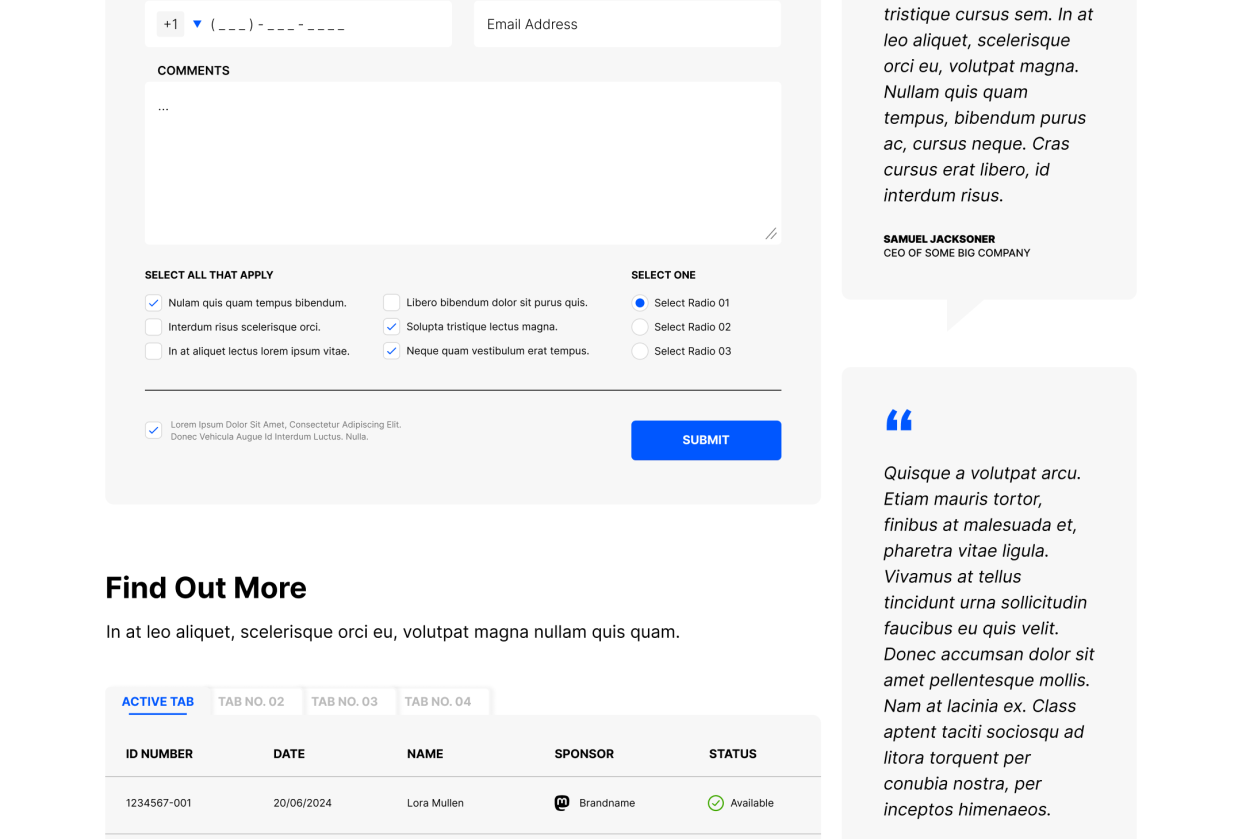Click the name Lora Mullen
Viewport: 1242px width, 839px height.
(x=435, y=803)
